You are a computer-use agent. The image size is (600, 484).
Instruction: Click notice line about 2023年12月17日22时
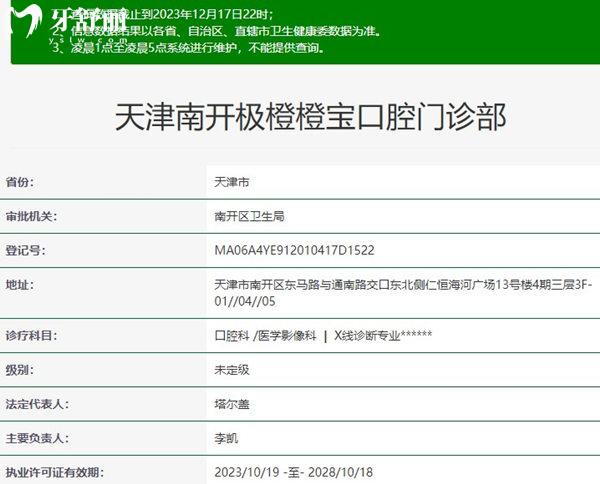pyautogui.click(x=163, y=15)
